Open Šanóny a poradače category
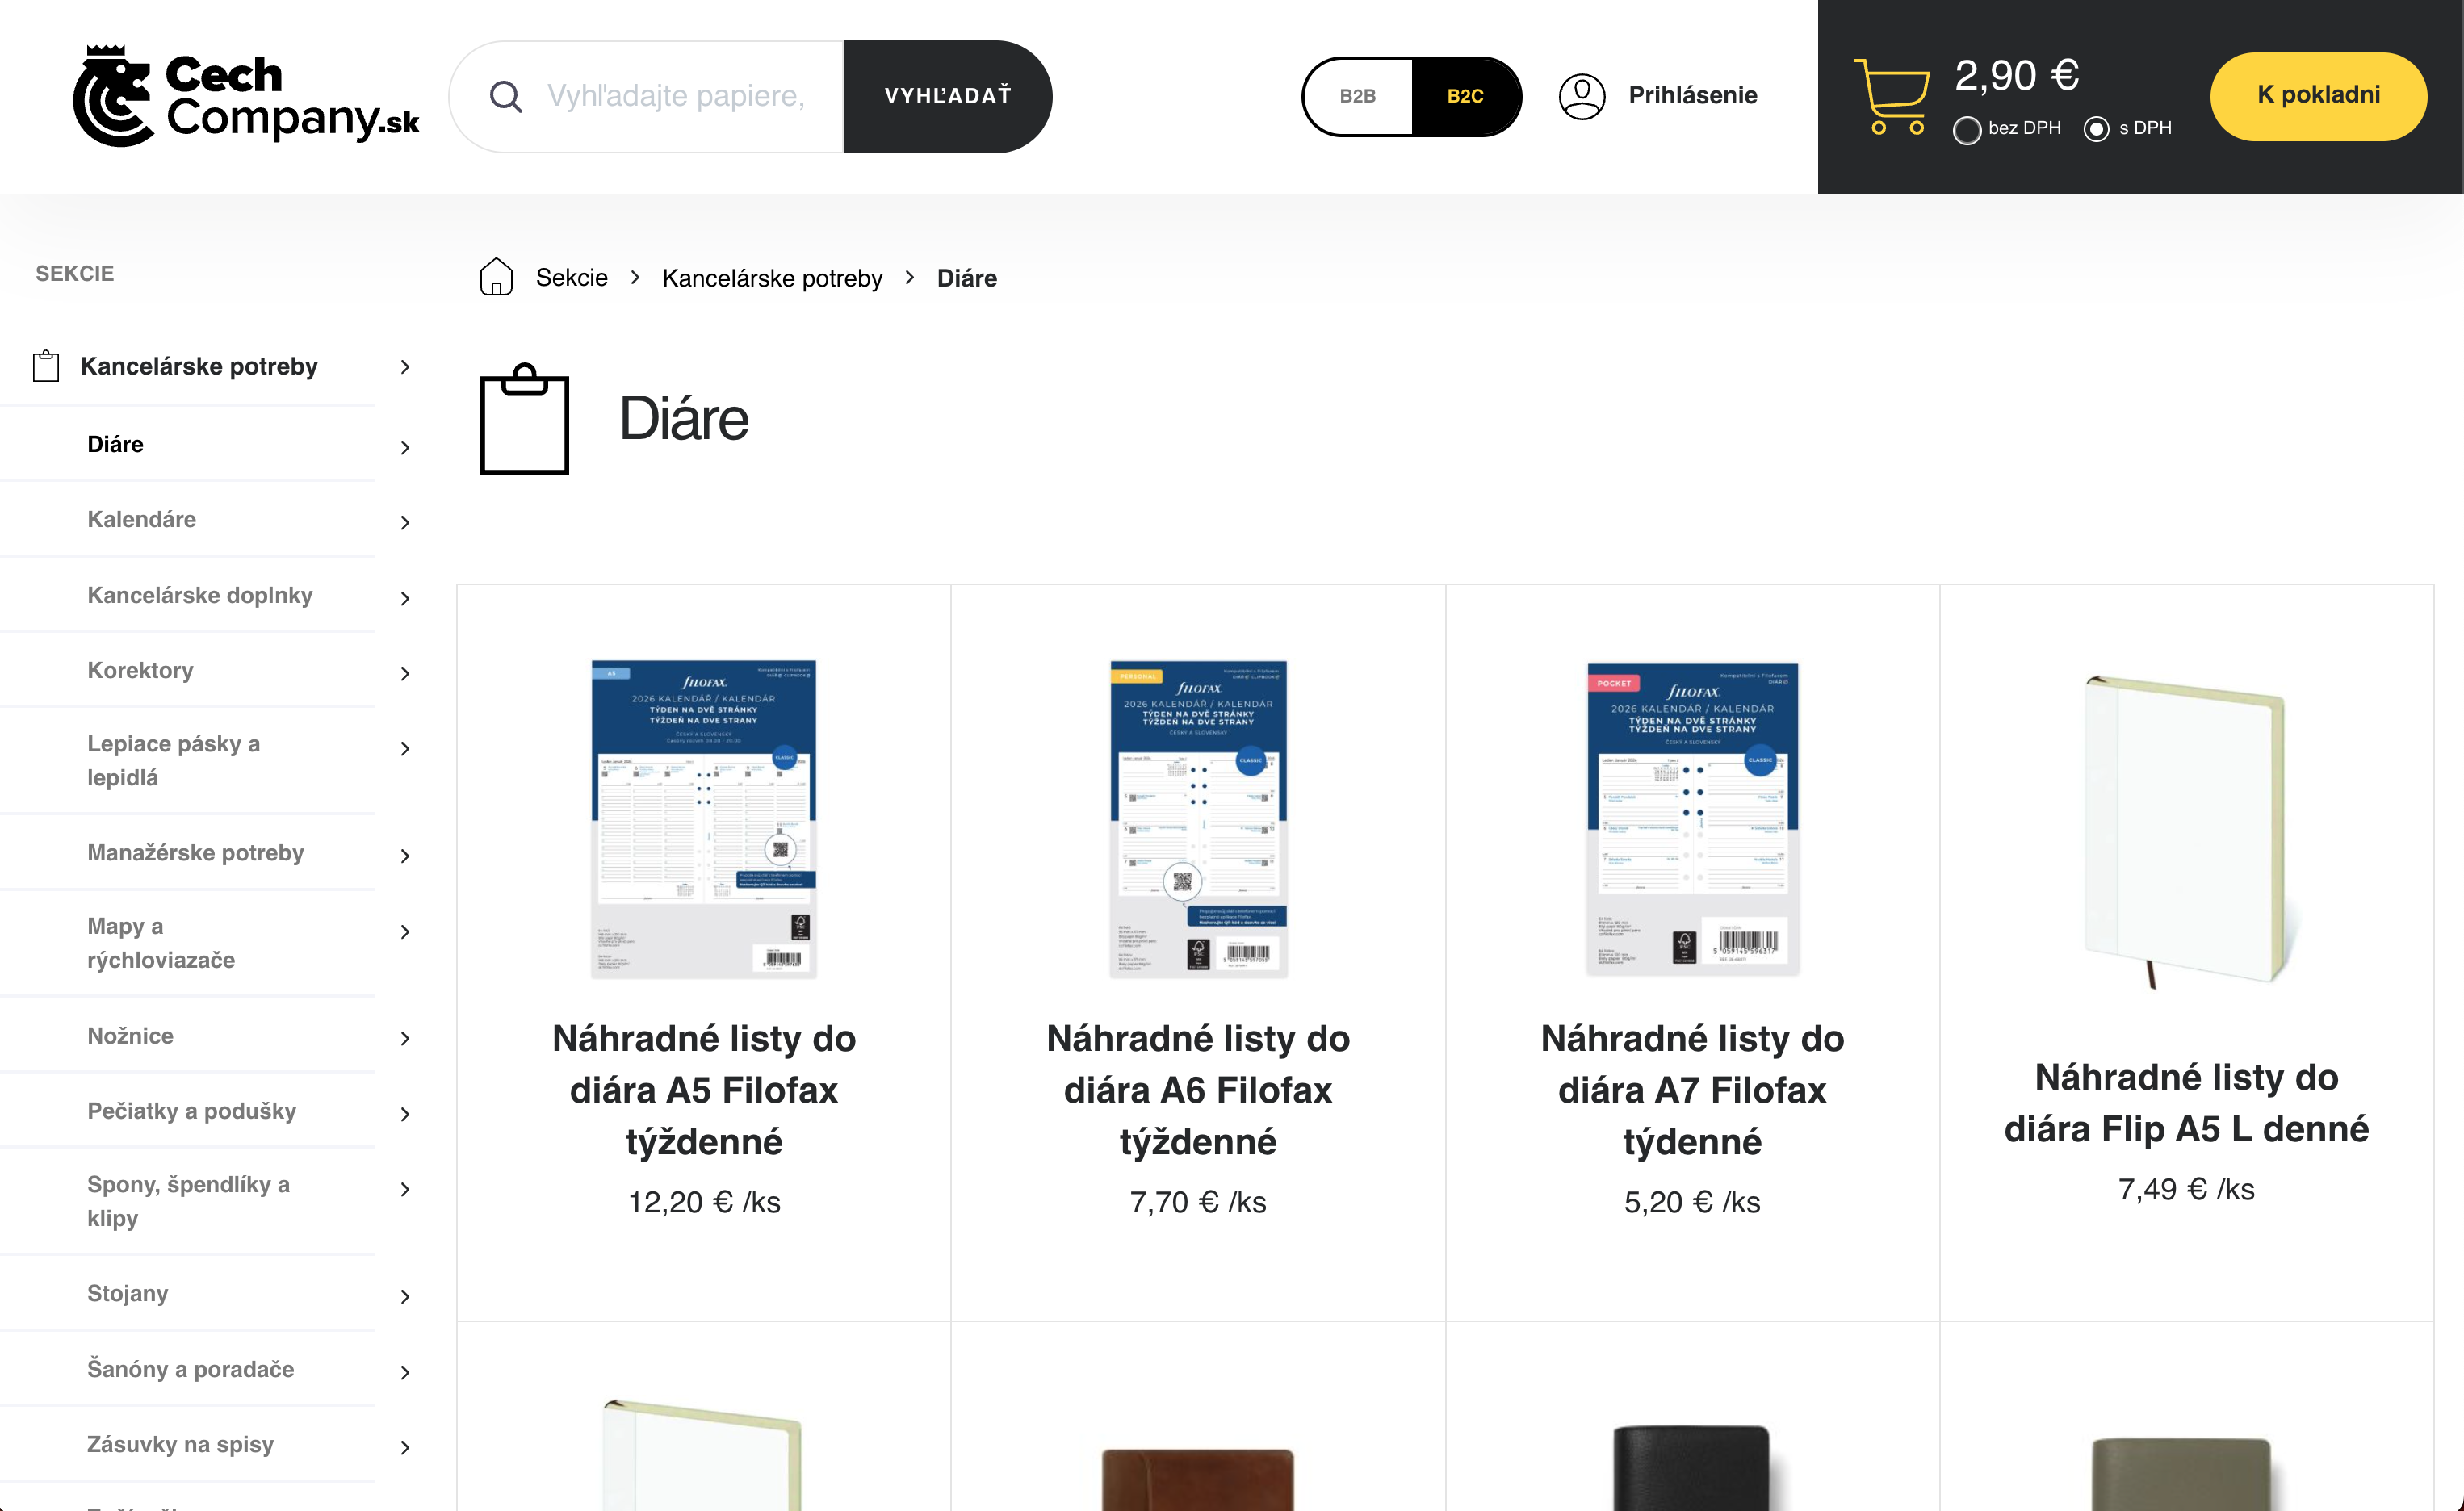Viewport: 2464px width, 1511px height. pyautogui.click(x=190, y=1368)
